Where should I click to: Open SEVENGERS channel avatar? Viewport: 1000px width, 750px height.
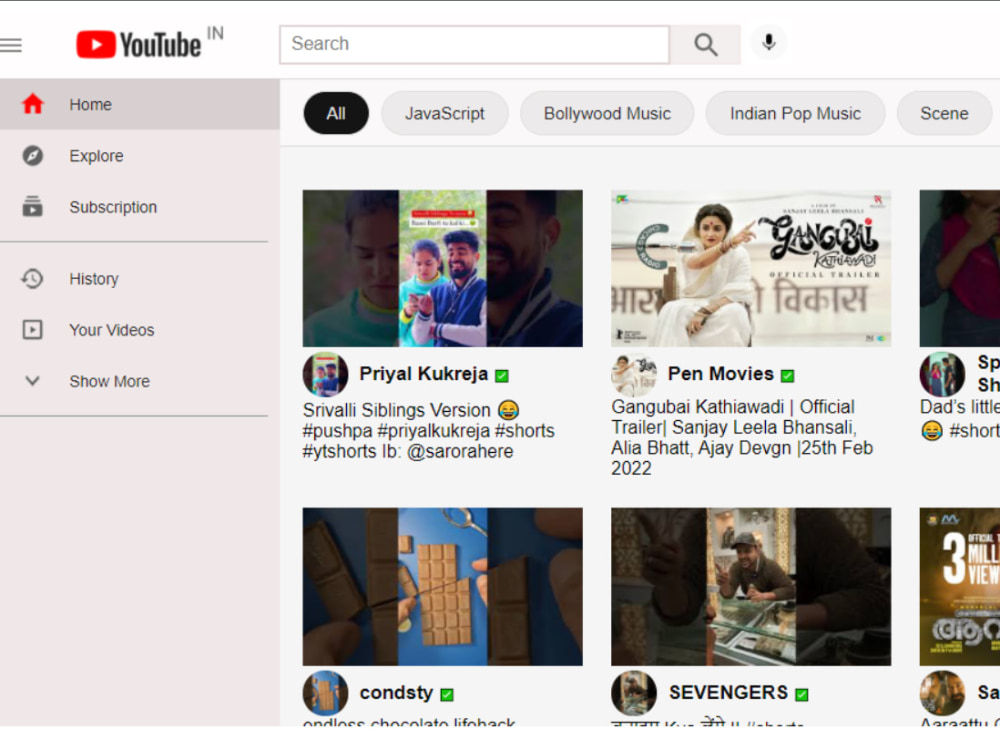click(x=634, y=693)
